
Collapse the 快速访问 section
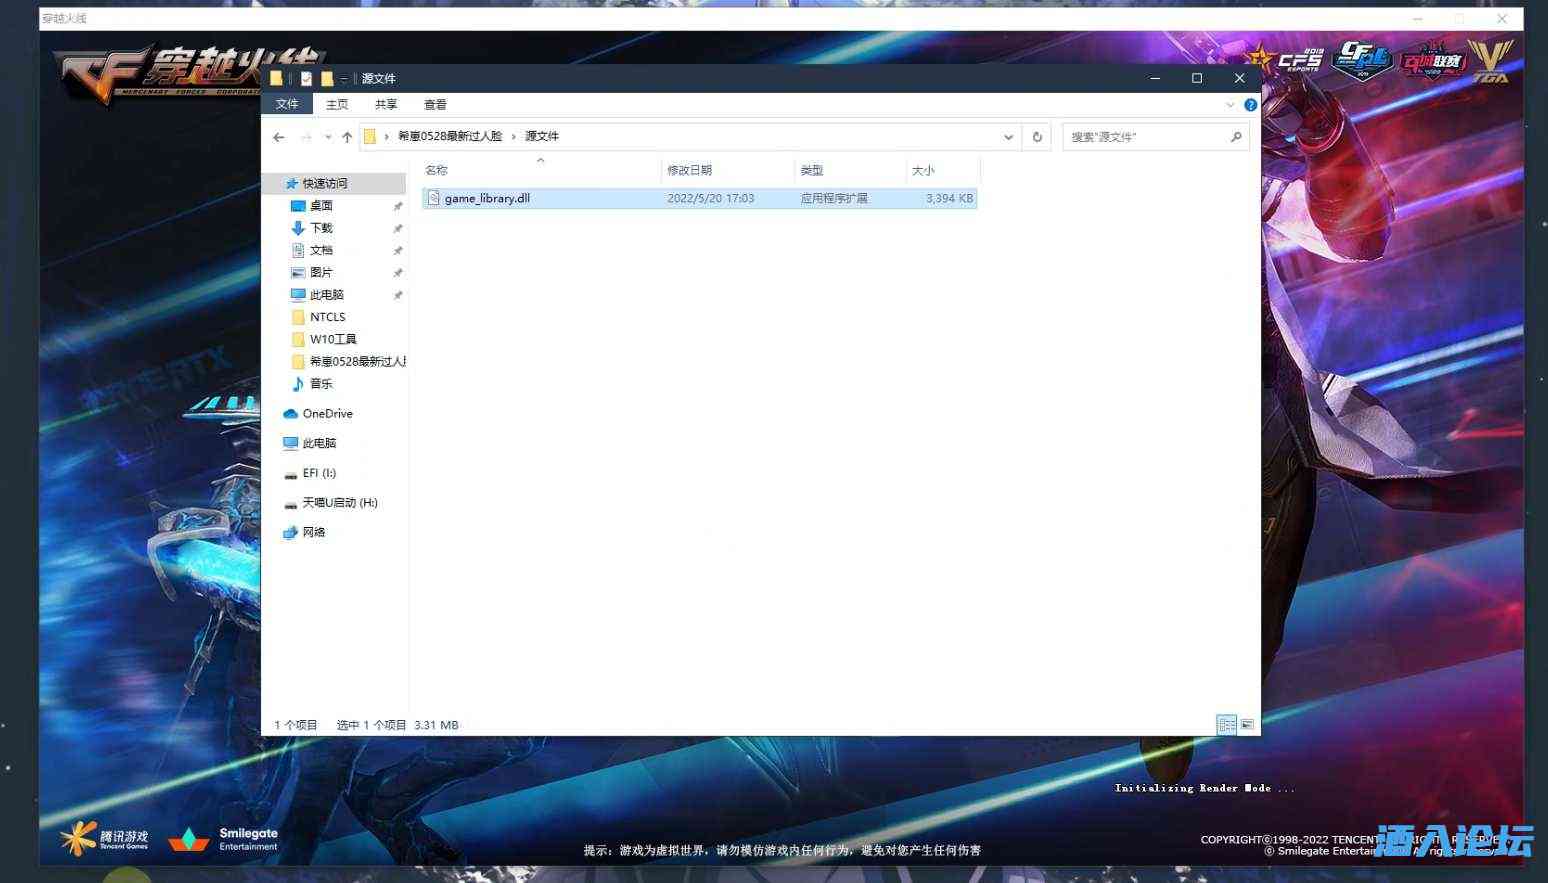277,184
